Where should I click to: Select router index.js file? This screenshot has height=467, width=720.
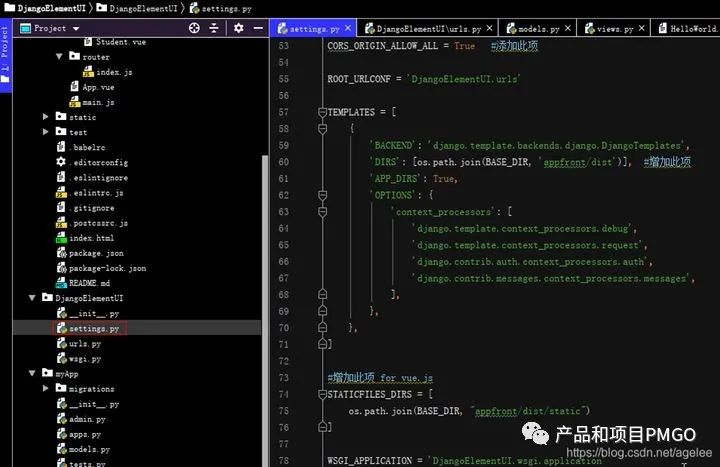(x=108, y=72)
